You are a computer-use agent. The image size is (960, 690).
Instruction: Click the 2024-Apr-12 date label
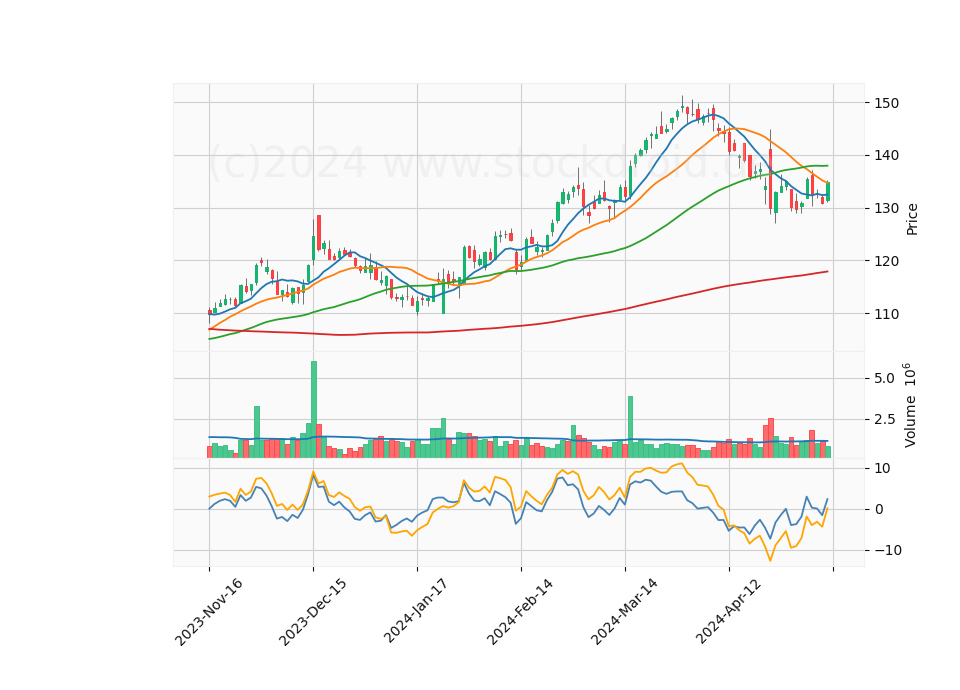point(729,611)
